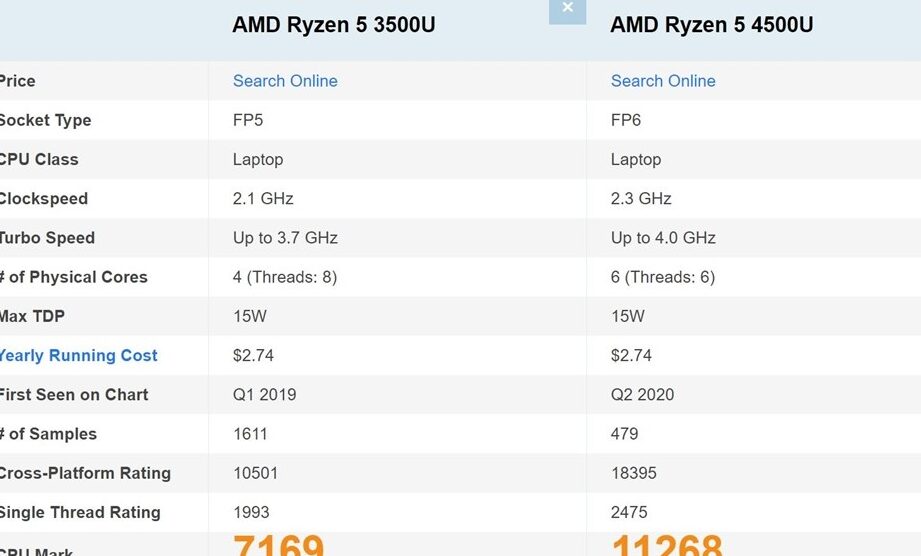Click the Cross-Platform Rating row label

85,473
